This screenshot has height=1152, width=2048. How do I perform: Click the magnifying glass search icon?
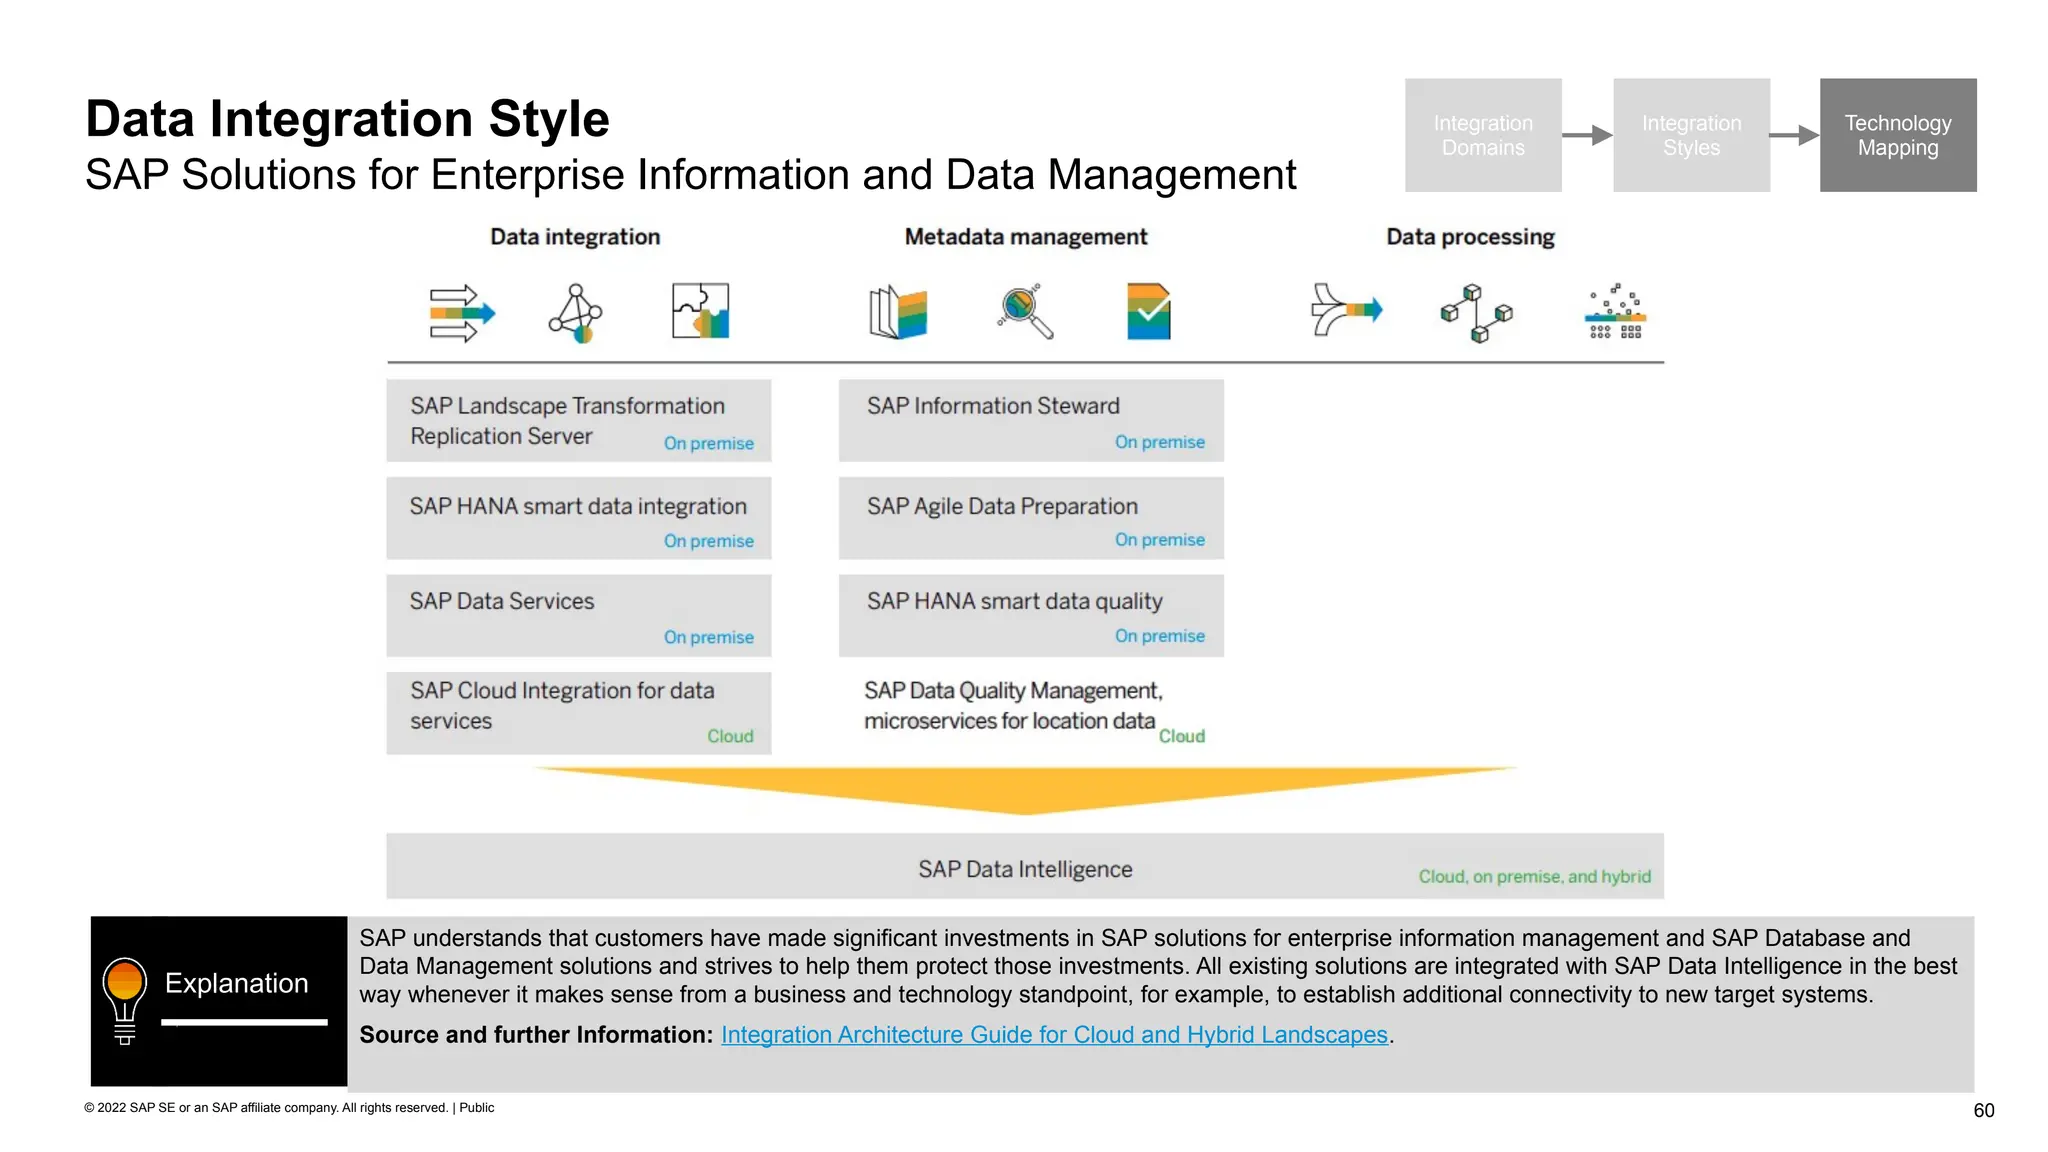(1025, 311)
